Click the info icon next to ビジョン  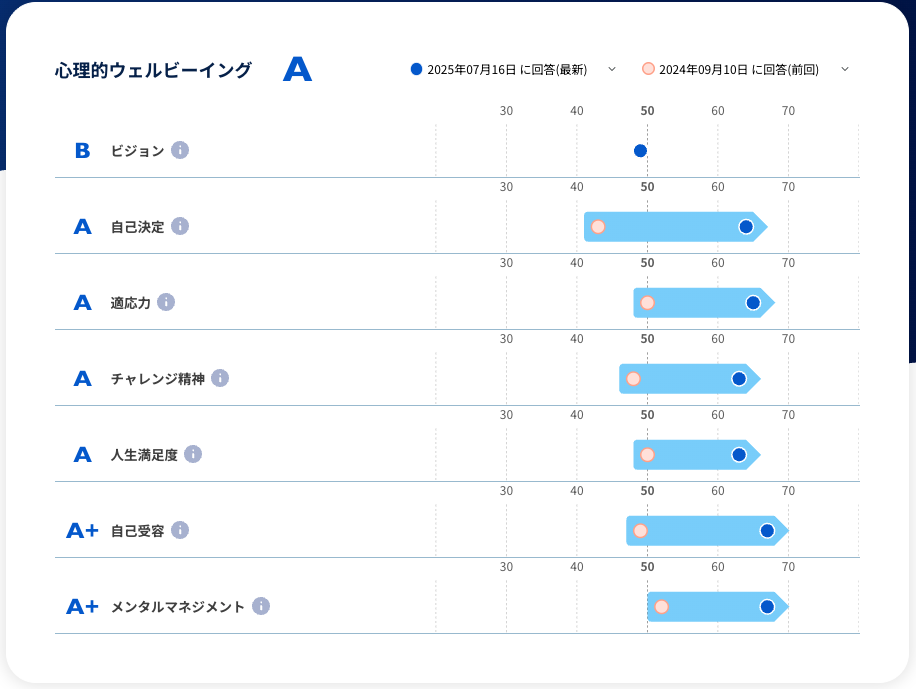coord(180,150)
